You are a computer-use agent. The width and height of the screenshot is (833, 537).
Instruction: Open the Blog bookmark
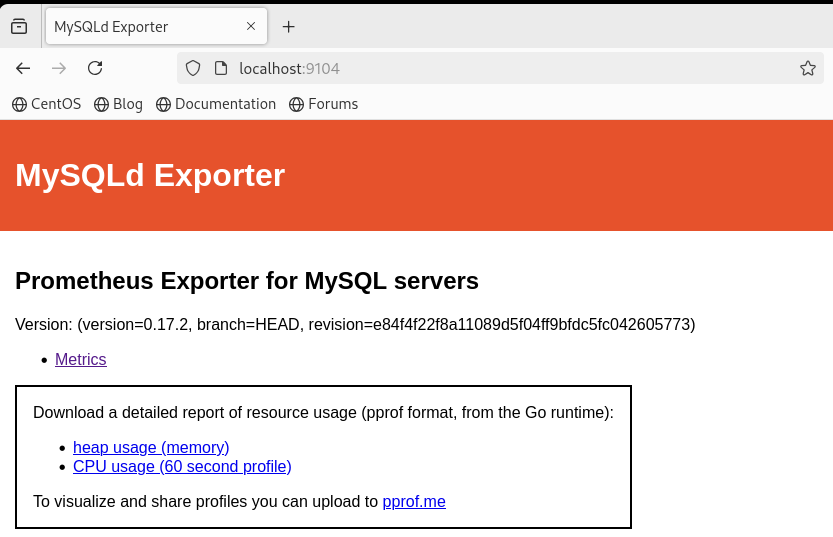[x=118, y=104]
